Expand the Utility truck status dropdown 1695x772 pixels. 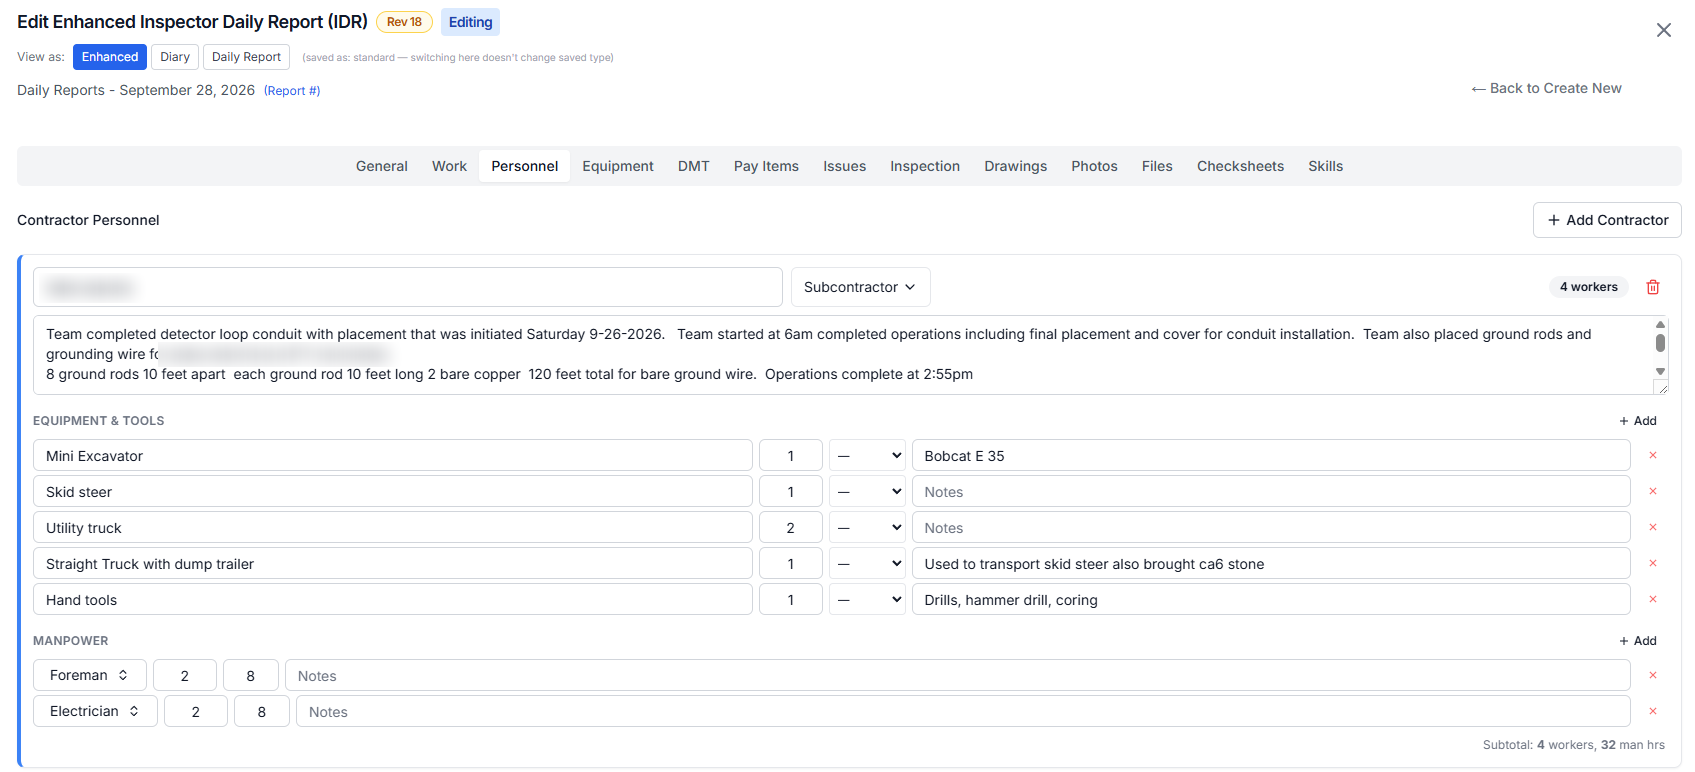pos(867,527)
